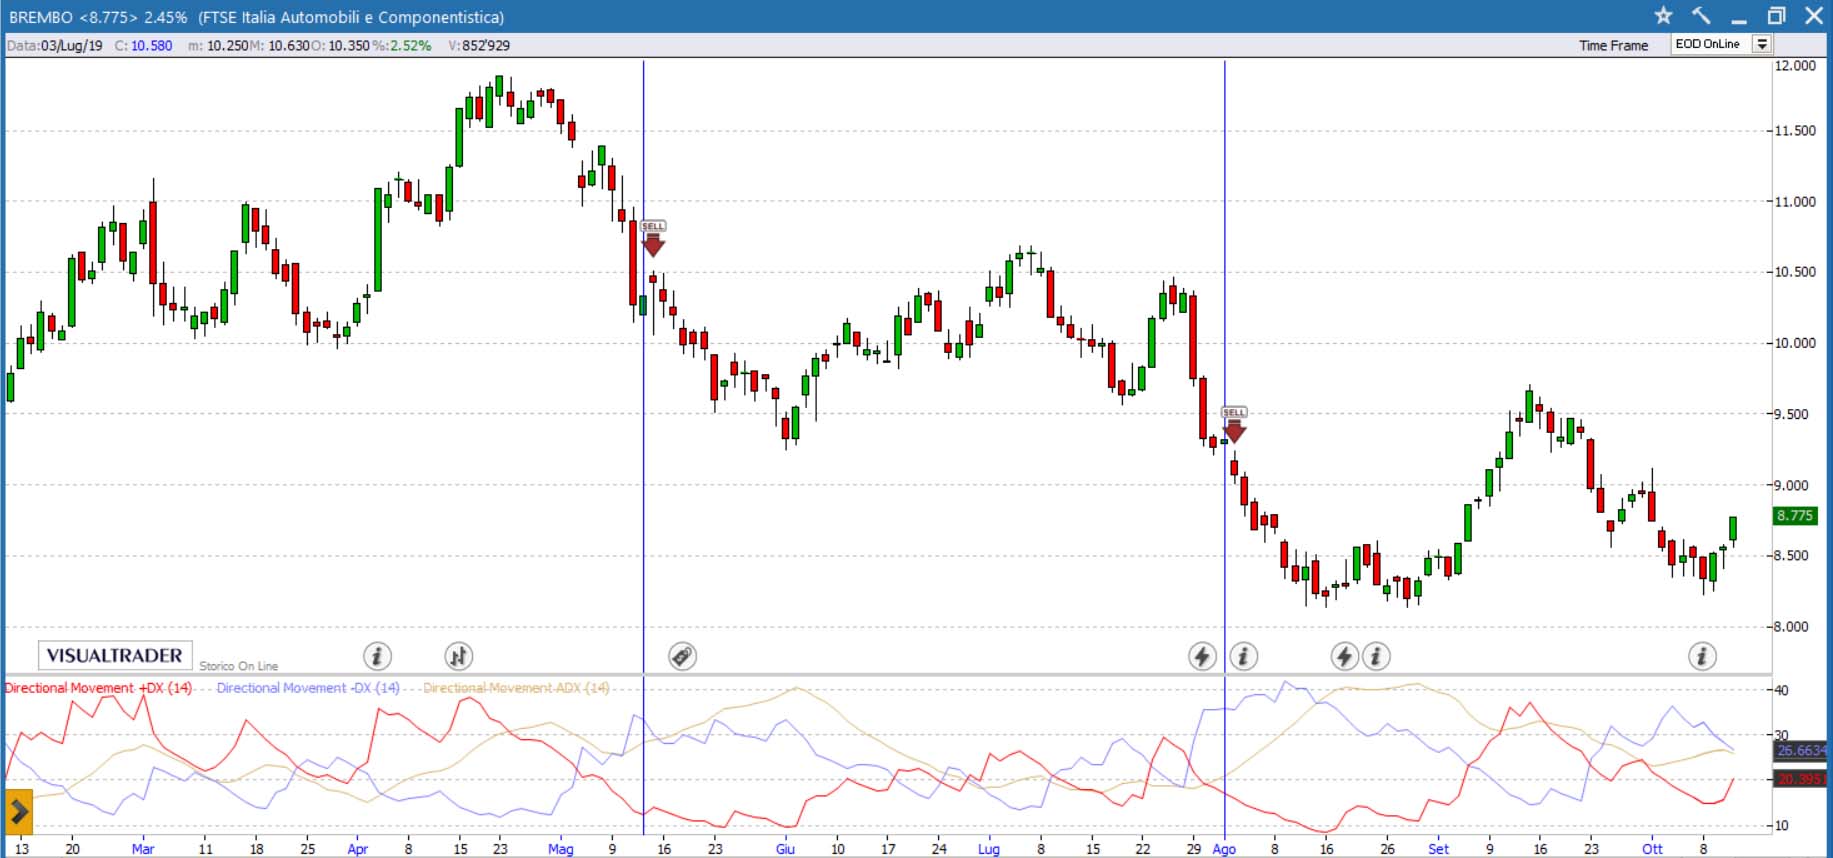
Task: Click the 11.500 price axis label
Action: click(x=1795, y=131)
